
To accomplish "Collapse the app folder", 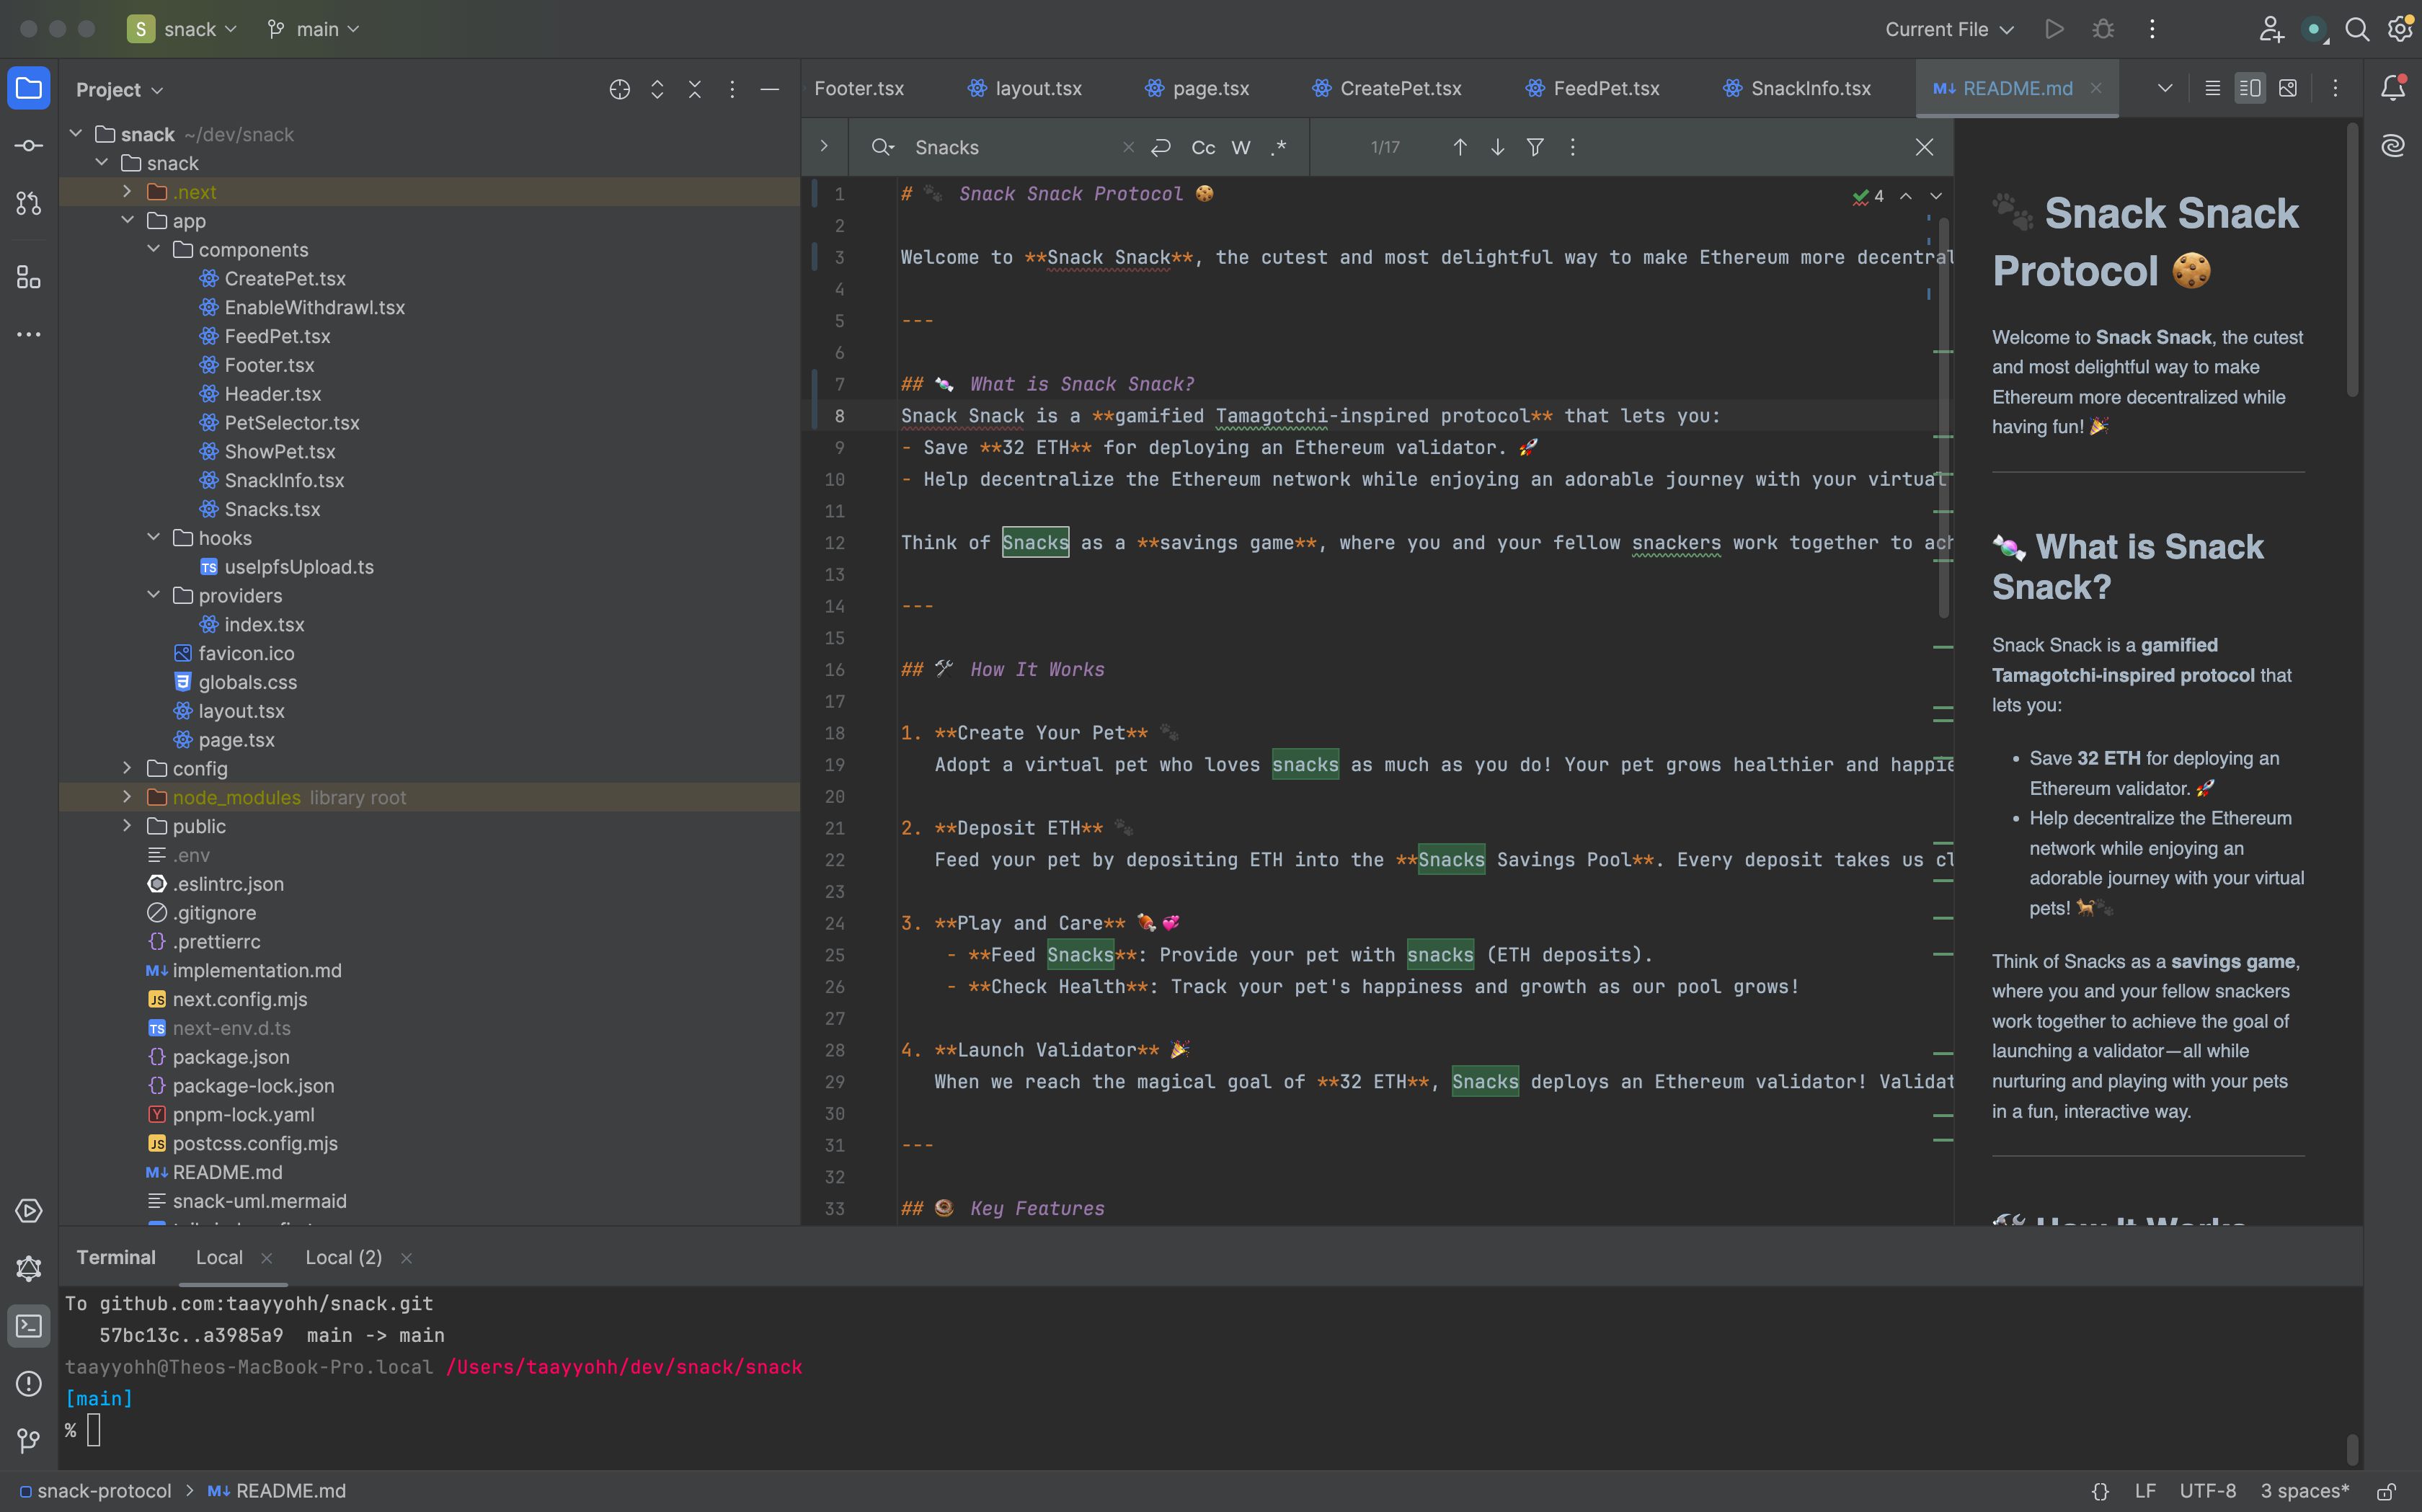I will pyautogui.click(x=127, y=220).
